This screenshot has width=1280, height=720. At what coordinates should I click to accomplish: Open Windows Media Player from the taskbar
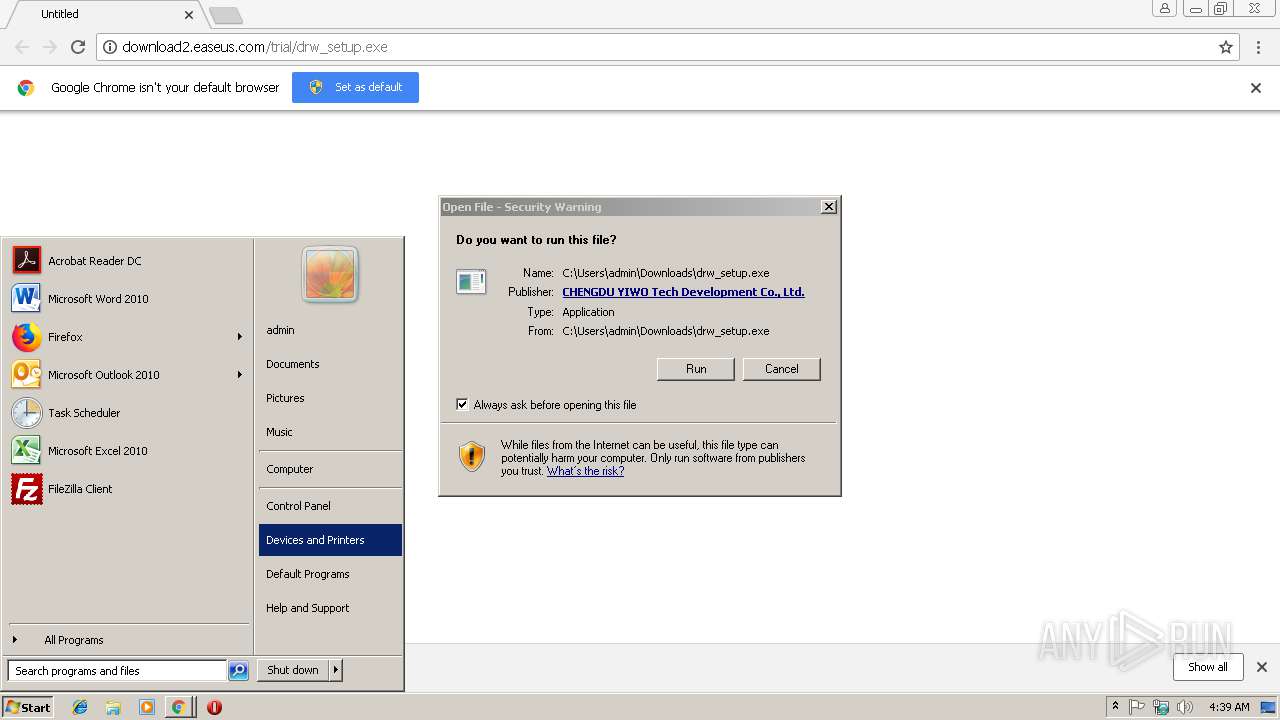(x=147, y=707)
